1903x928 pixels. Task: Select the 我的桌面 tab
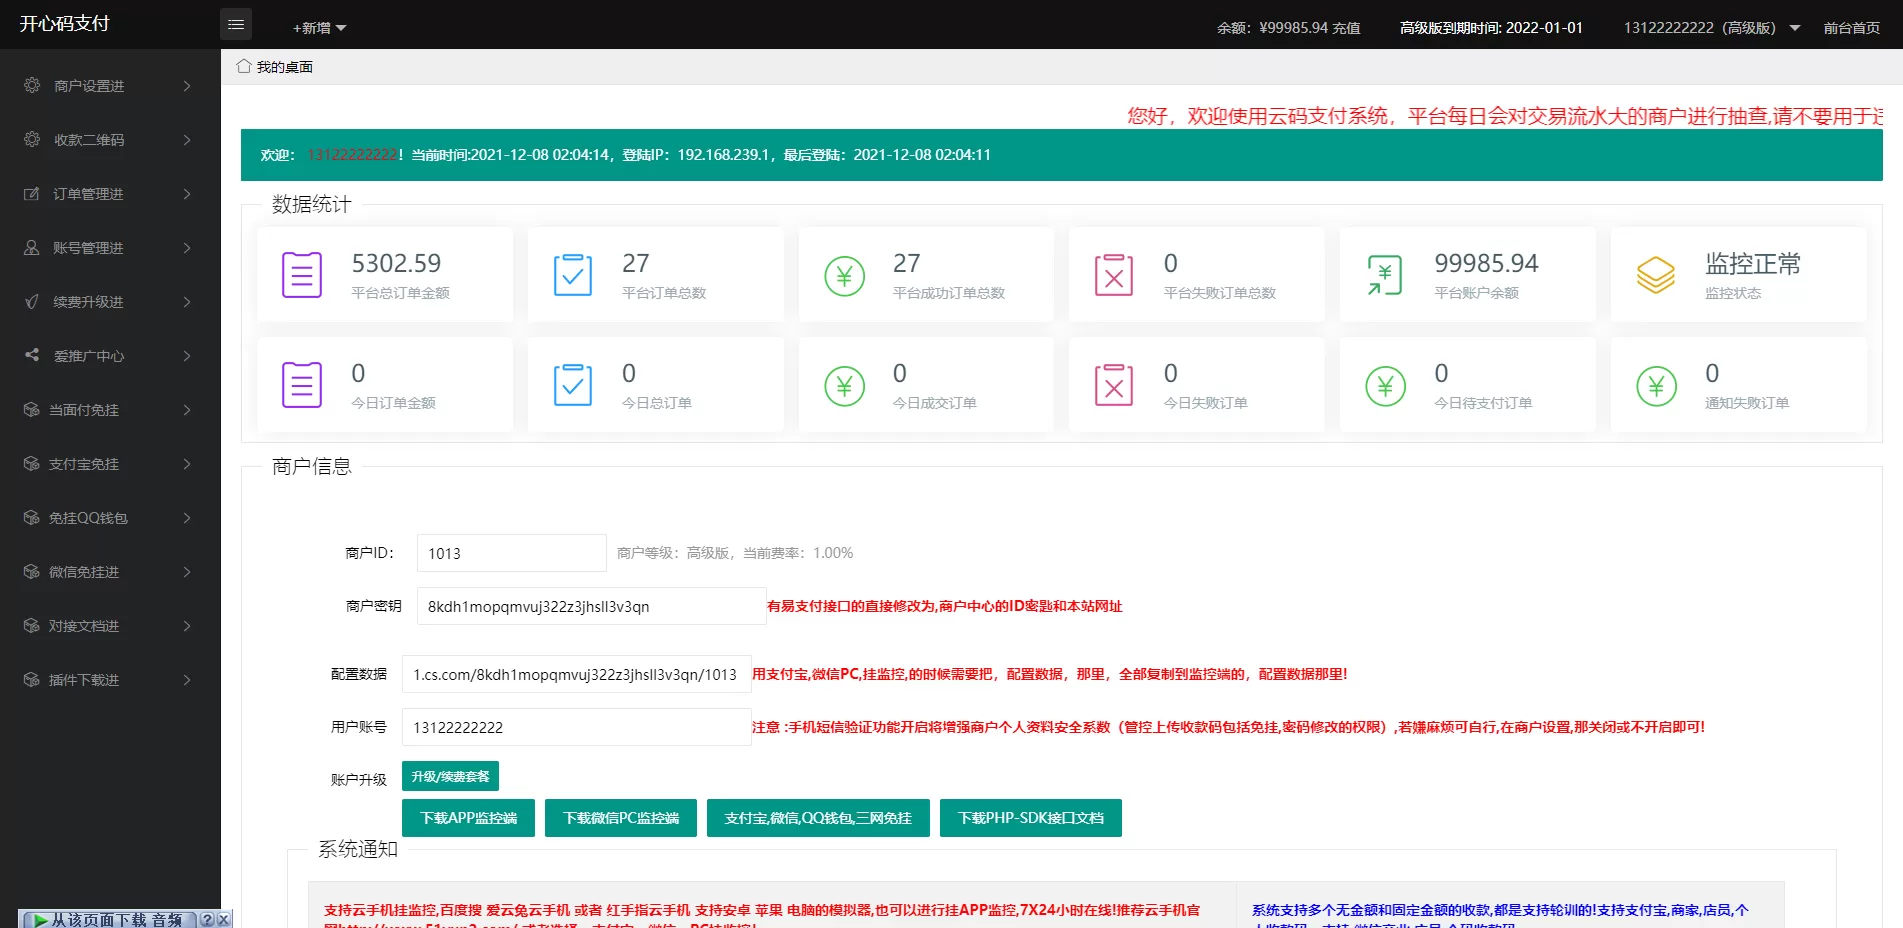[x=284, y=67]
